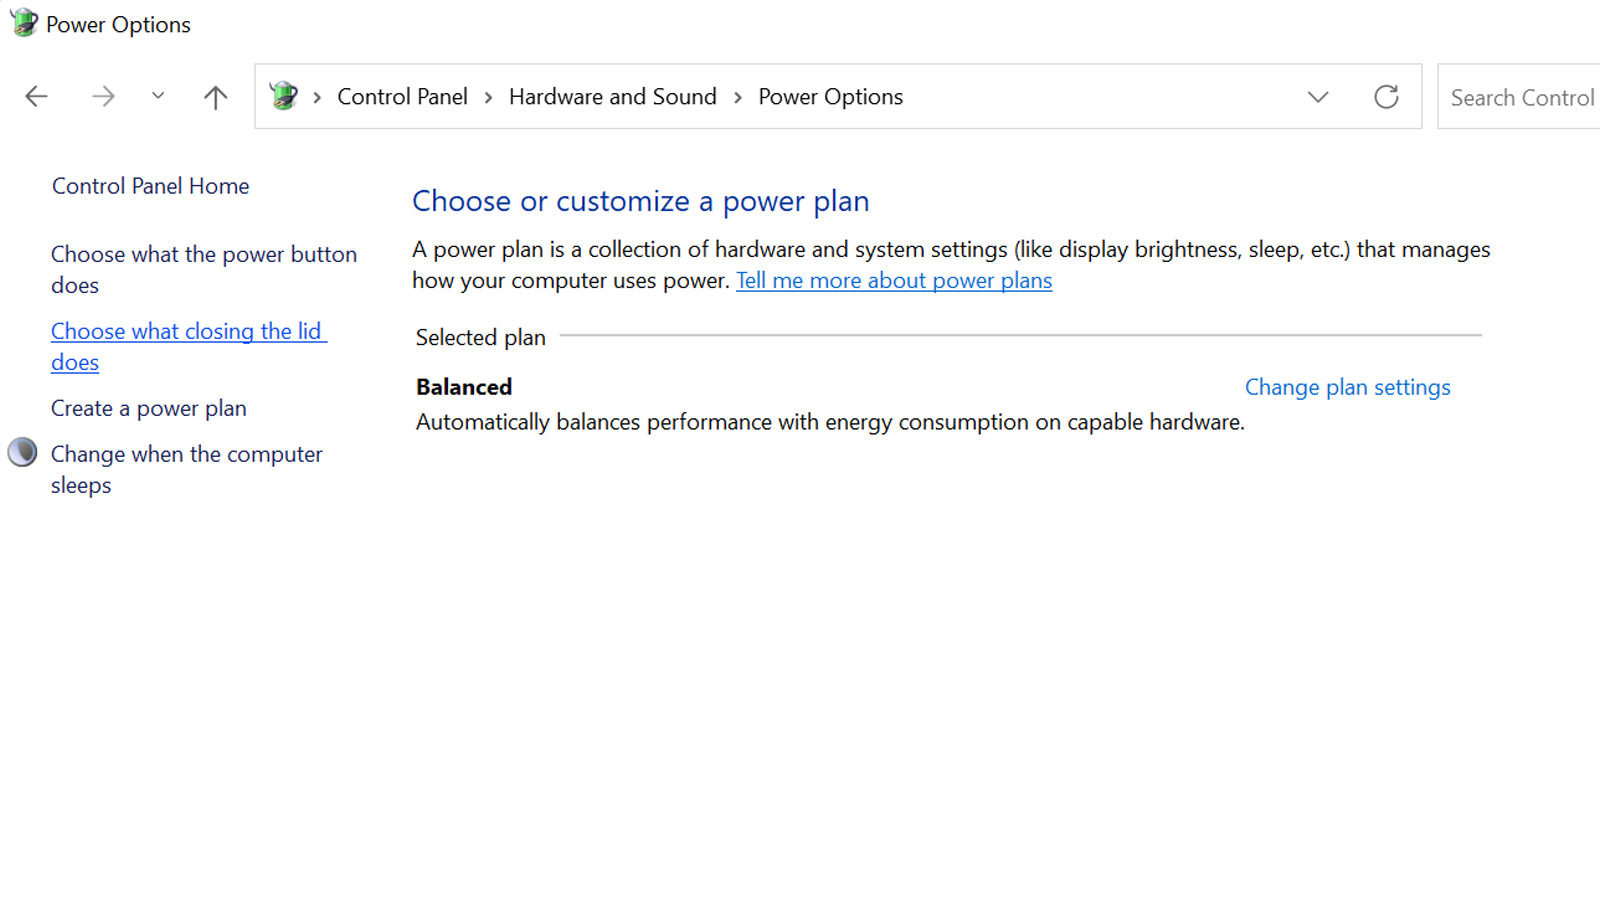Open Control Panel breadcrumb
The width and height of the screenshot is (1600, 900).
(x=402, y=97)
